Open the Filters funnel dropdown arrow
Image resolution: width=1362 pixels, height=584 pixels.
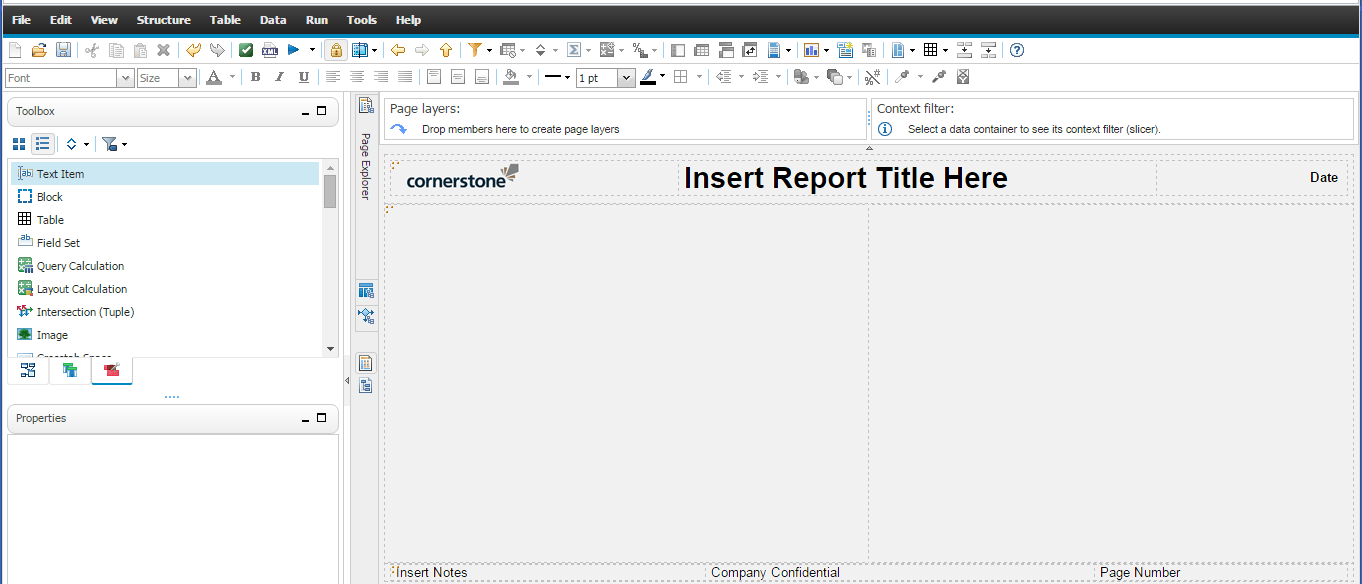(x=489, y=50)
